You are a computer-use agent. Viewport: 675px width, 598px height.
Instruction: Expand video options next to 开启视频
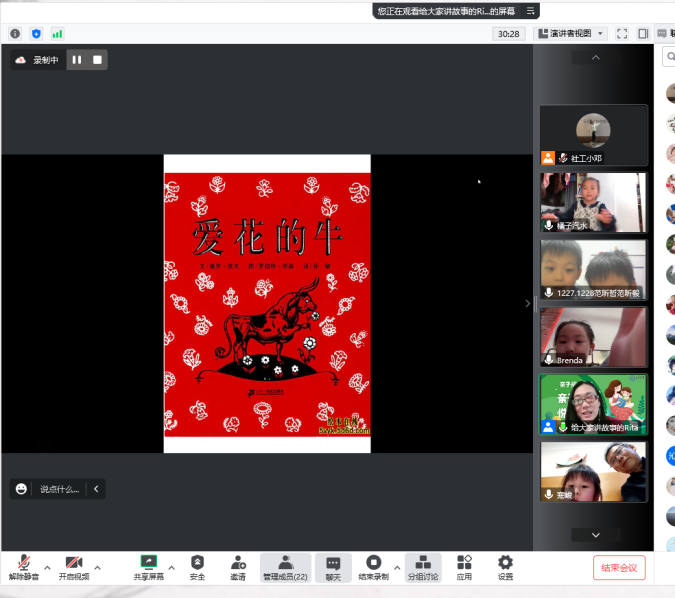tap(98, 567)
